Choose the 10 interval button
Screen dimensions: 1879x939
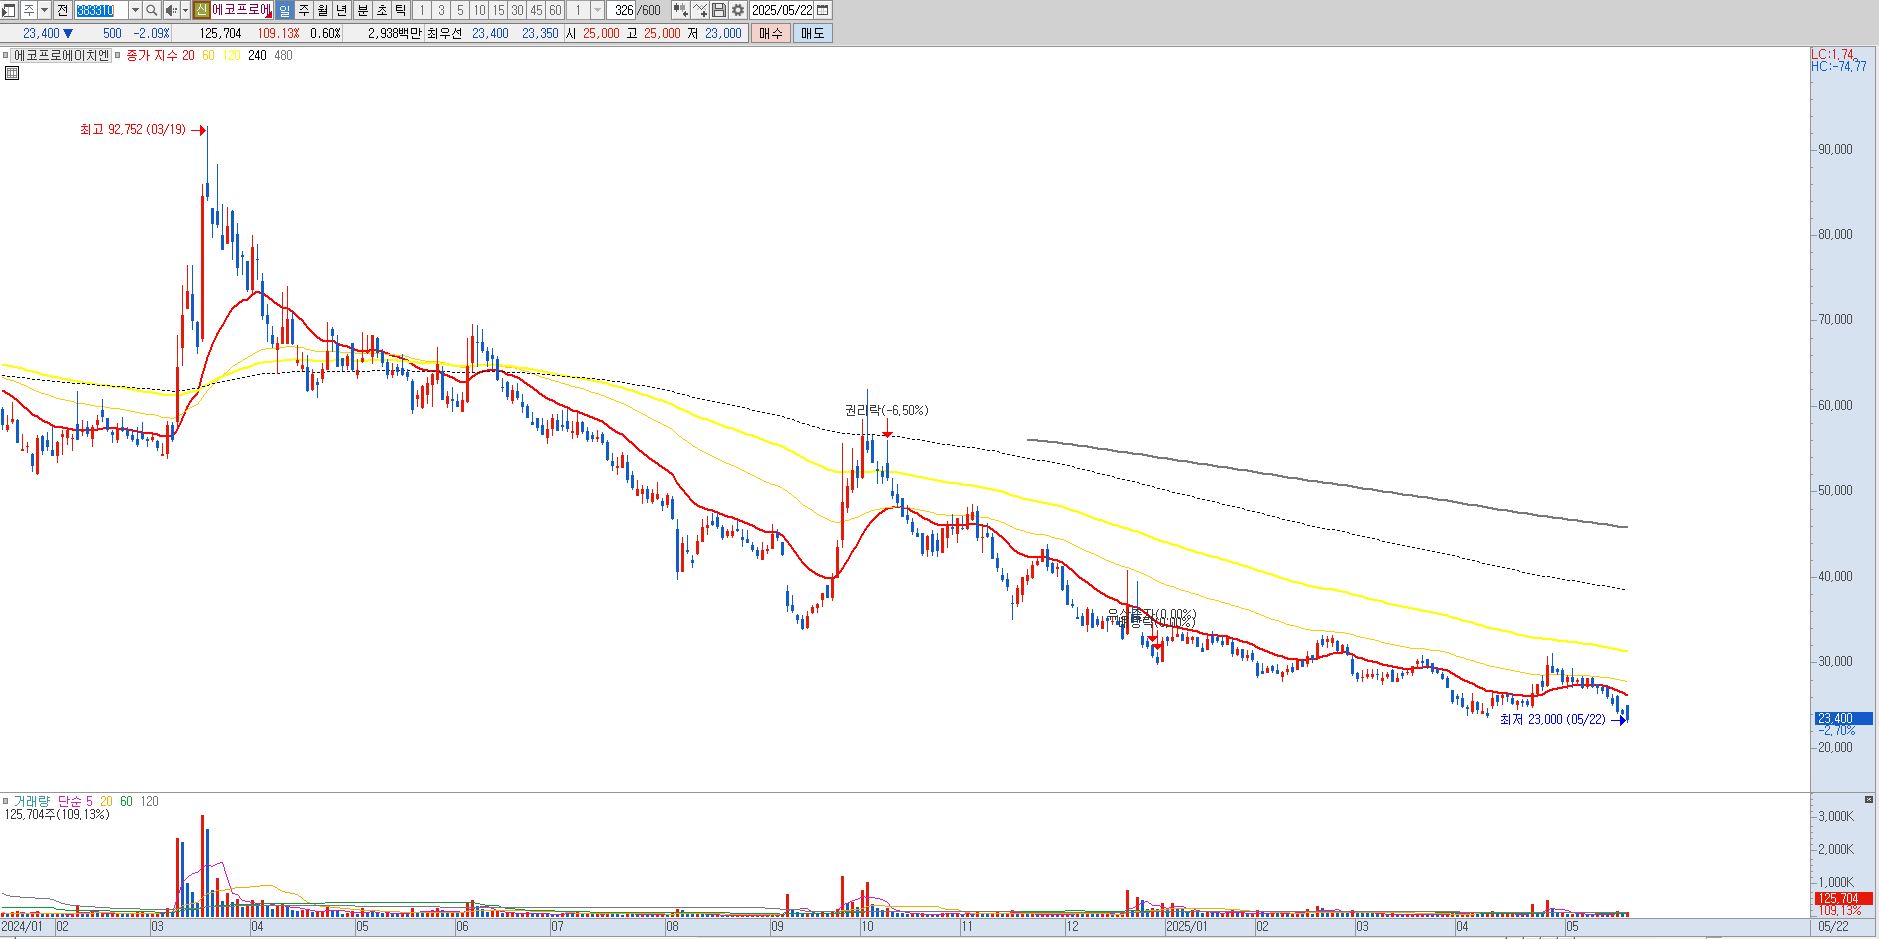click(479, 10)
